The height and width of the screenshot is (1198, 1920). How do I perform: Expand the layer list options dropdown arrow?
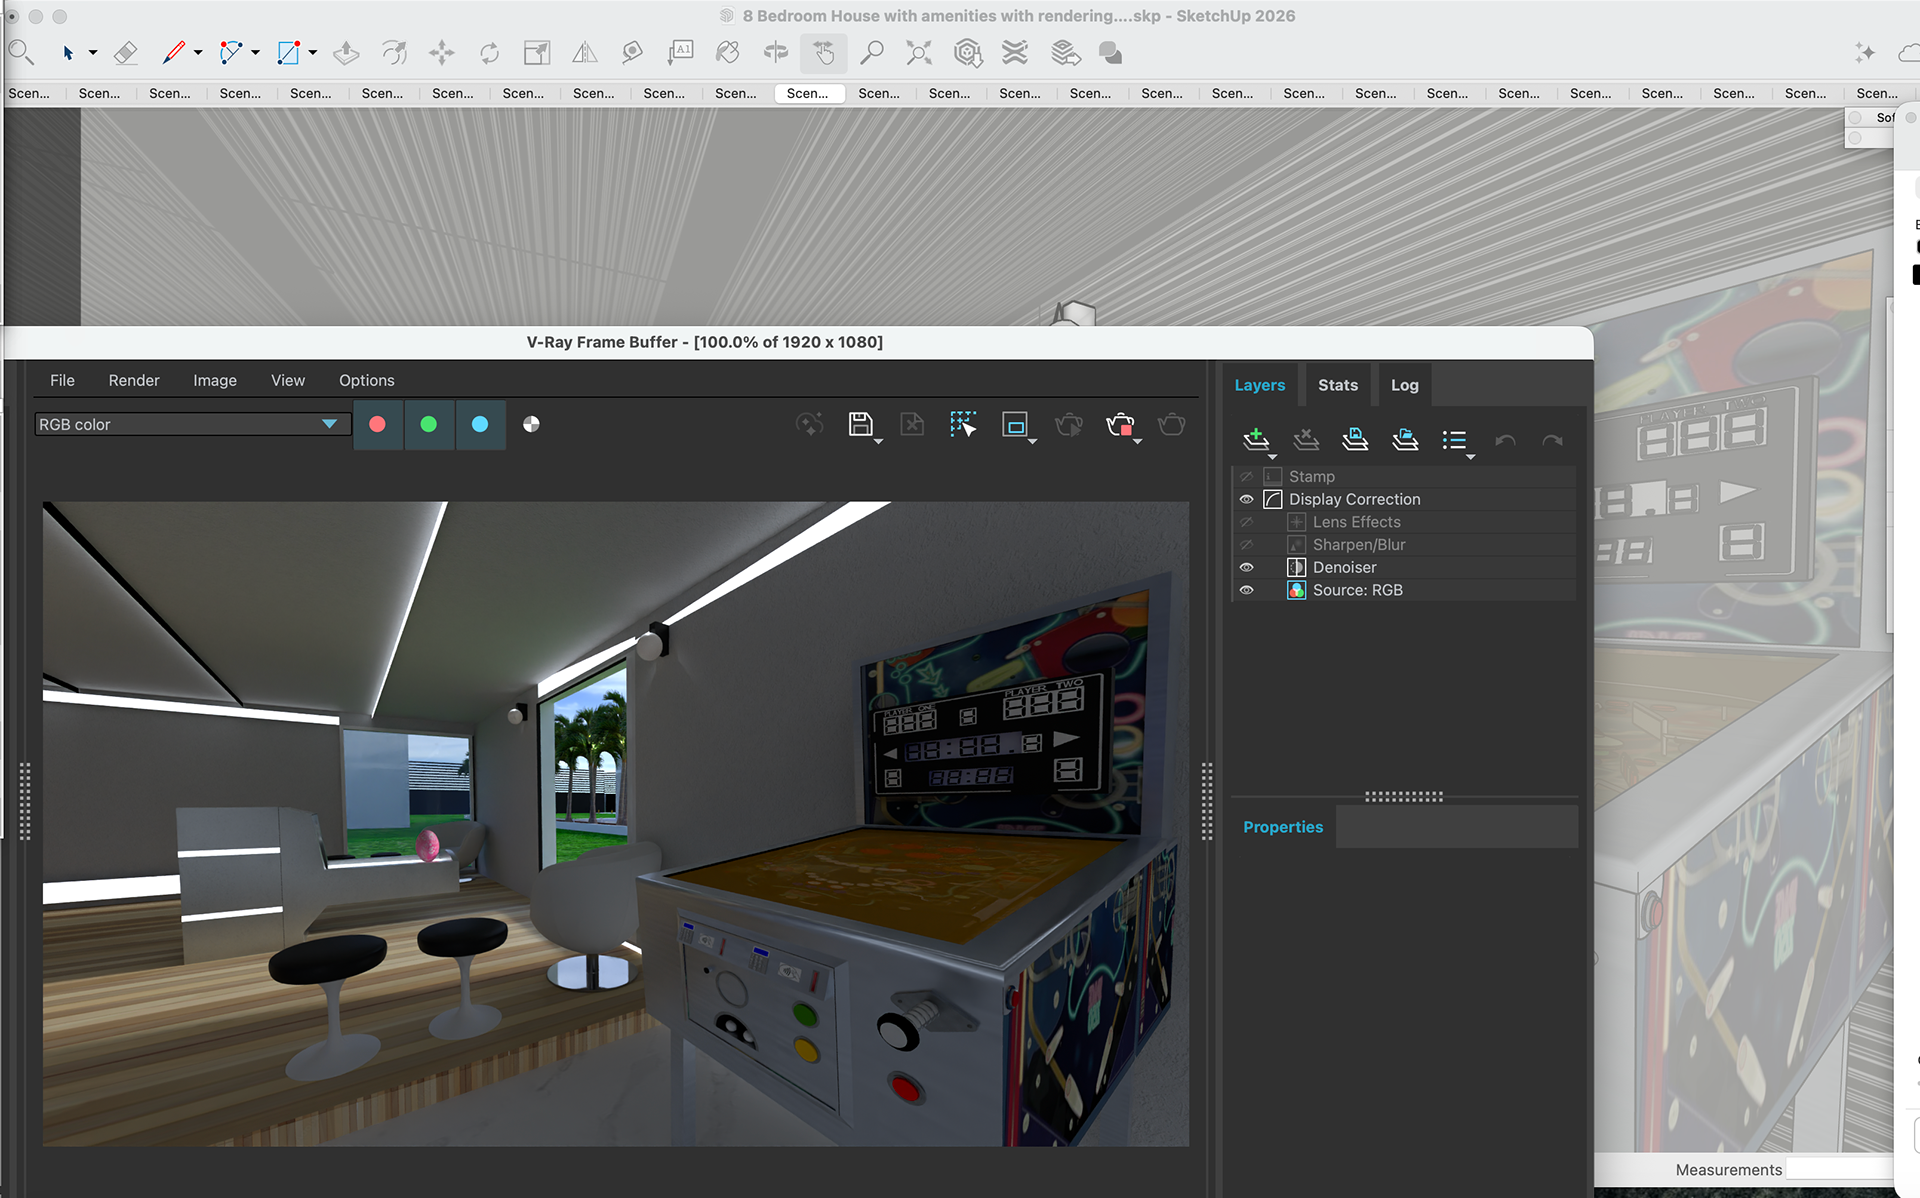tap(1470, 457)
